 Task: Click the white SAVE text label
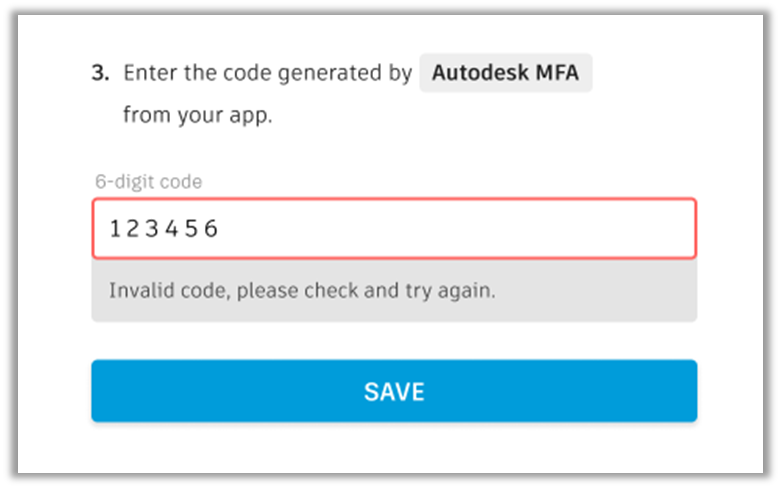[x=393, y=391]
